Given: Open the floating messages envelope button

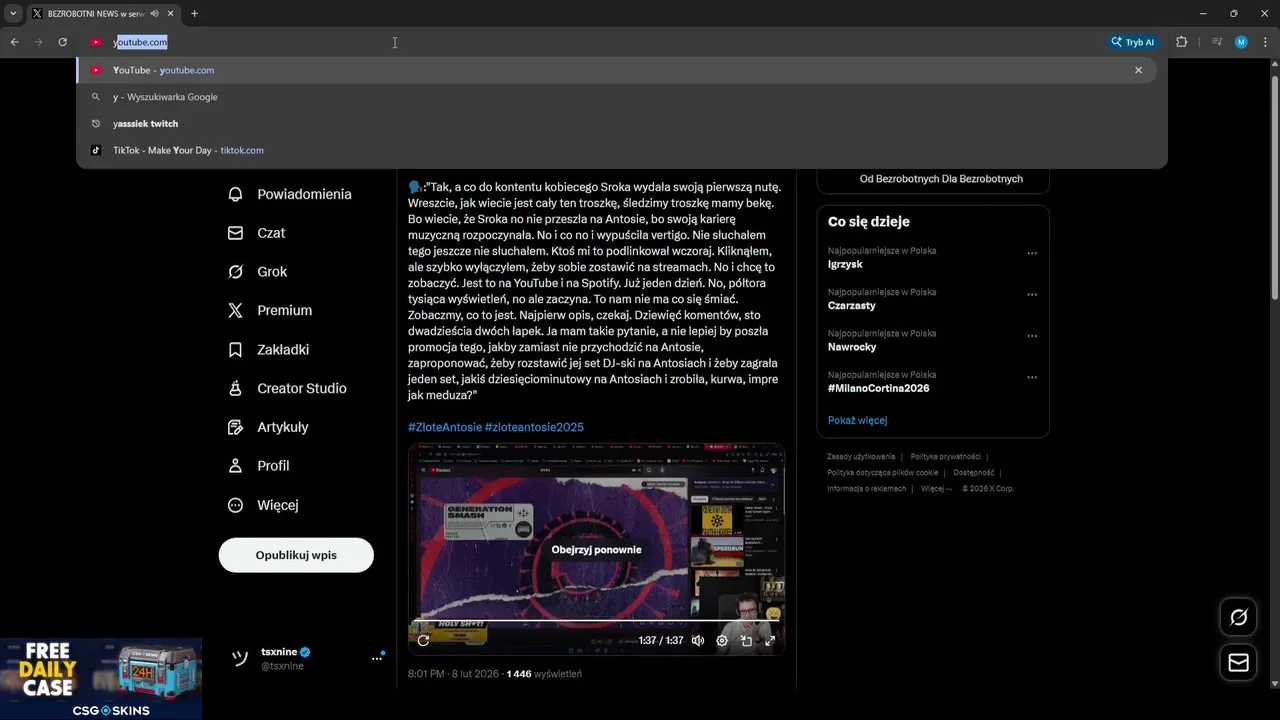Looking at the screenshot, I should click(1238, 663).
